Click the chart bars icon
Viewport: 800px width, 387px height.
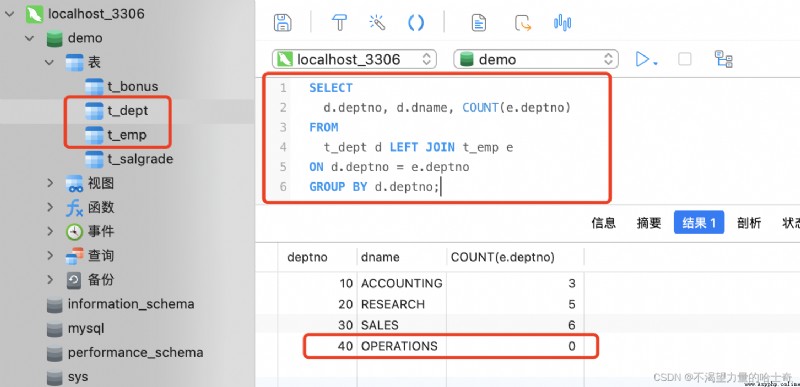tap(562, 22)
